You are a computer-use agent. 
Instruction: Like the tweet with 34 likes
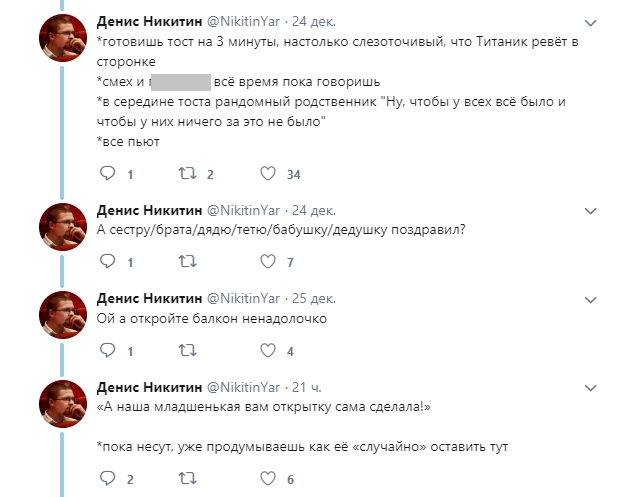[x=267, y=174]
